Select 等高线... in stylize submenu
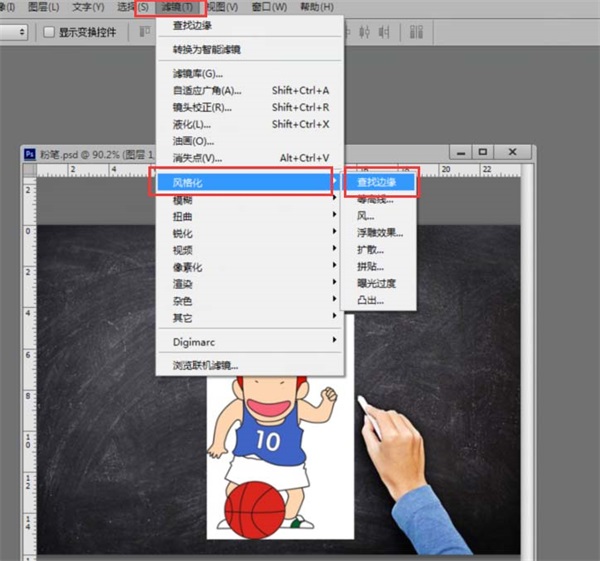Viewport: 600px width, 561px height. (378, 199)
